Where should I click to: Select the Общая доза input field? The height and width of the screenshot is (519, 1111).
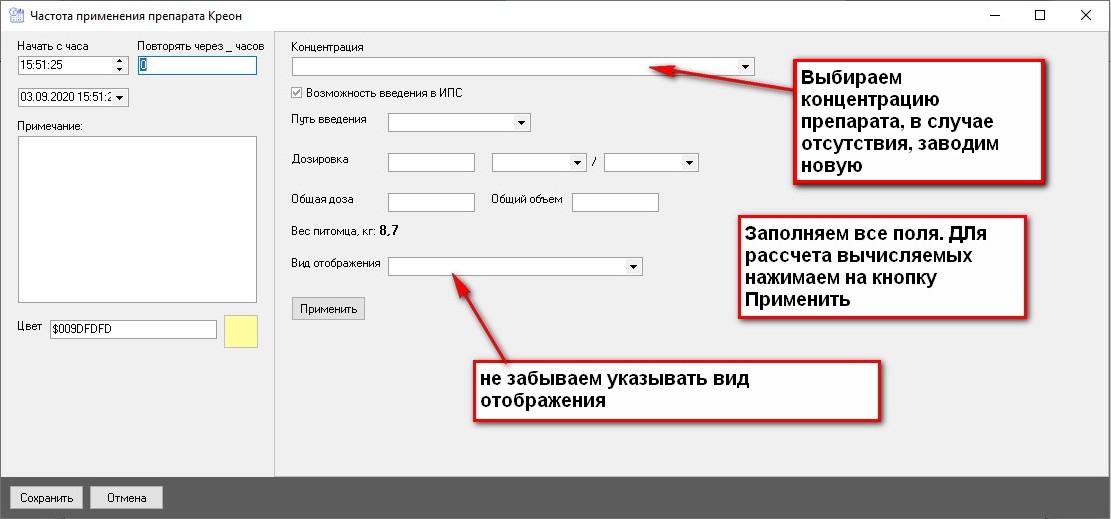(x=430, y=202)
